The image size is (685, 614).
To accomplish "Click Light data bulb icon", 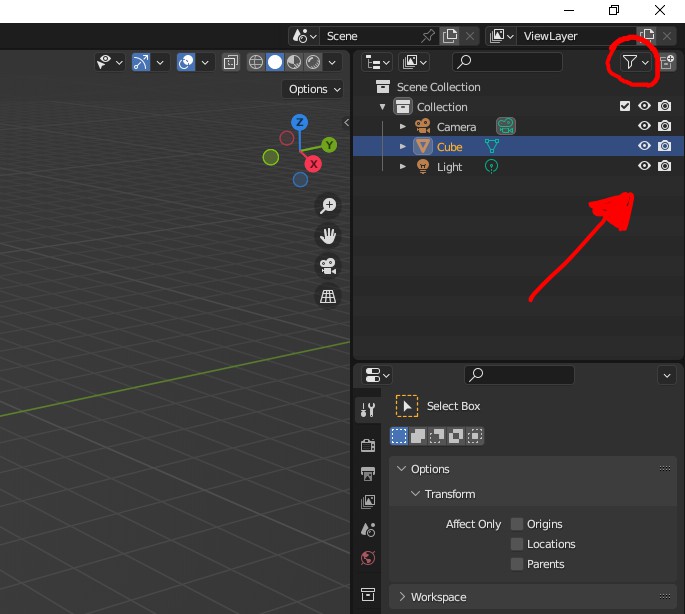I will 491,167.
